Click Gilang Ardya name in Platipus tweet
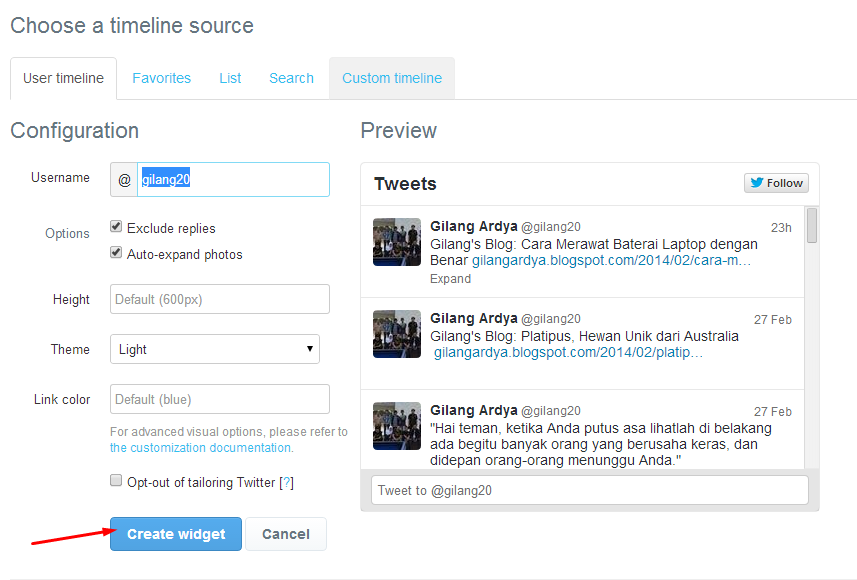857x580 pixels. coord(473,318)
